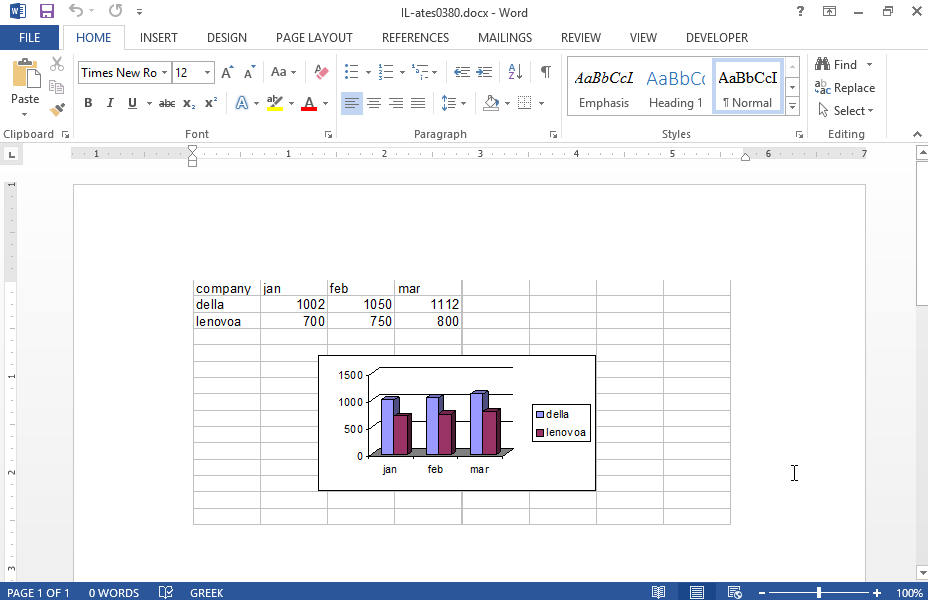The image size is (928, 600).
Task: Decrease paragraph indent
Action: pos(462,72)
